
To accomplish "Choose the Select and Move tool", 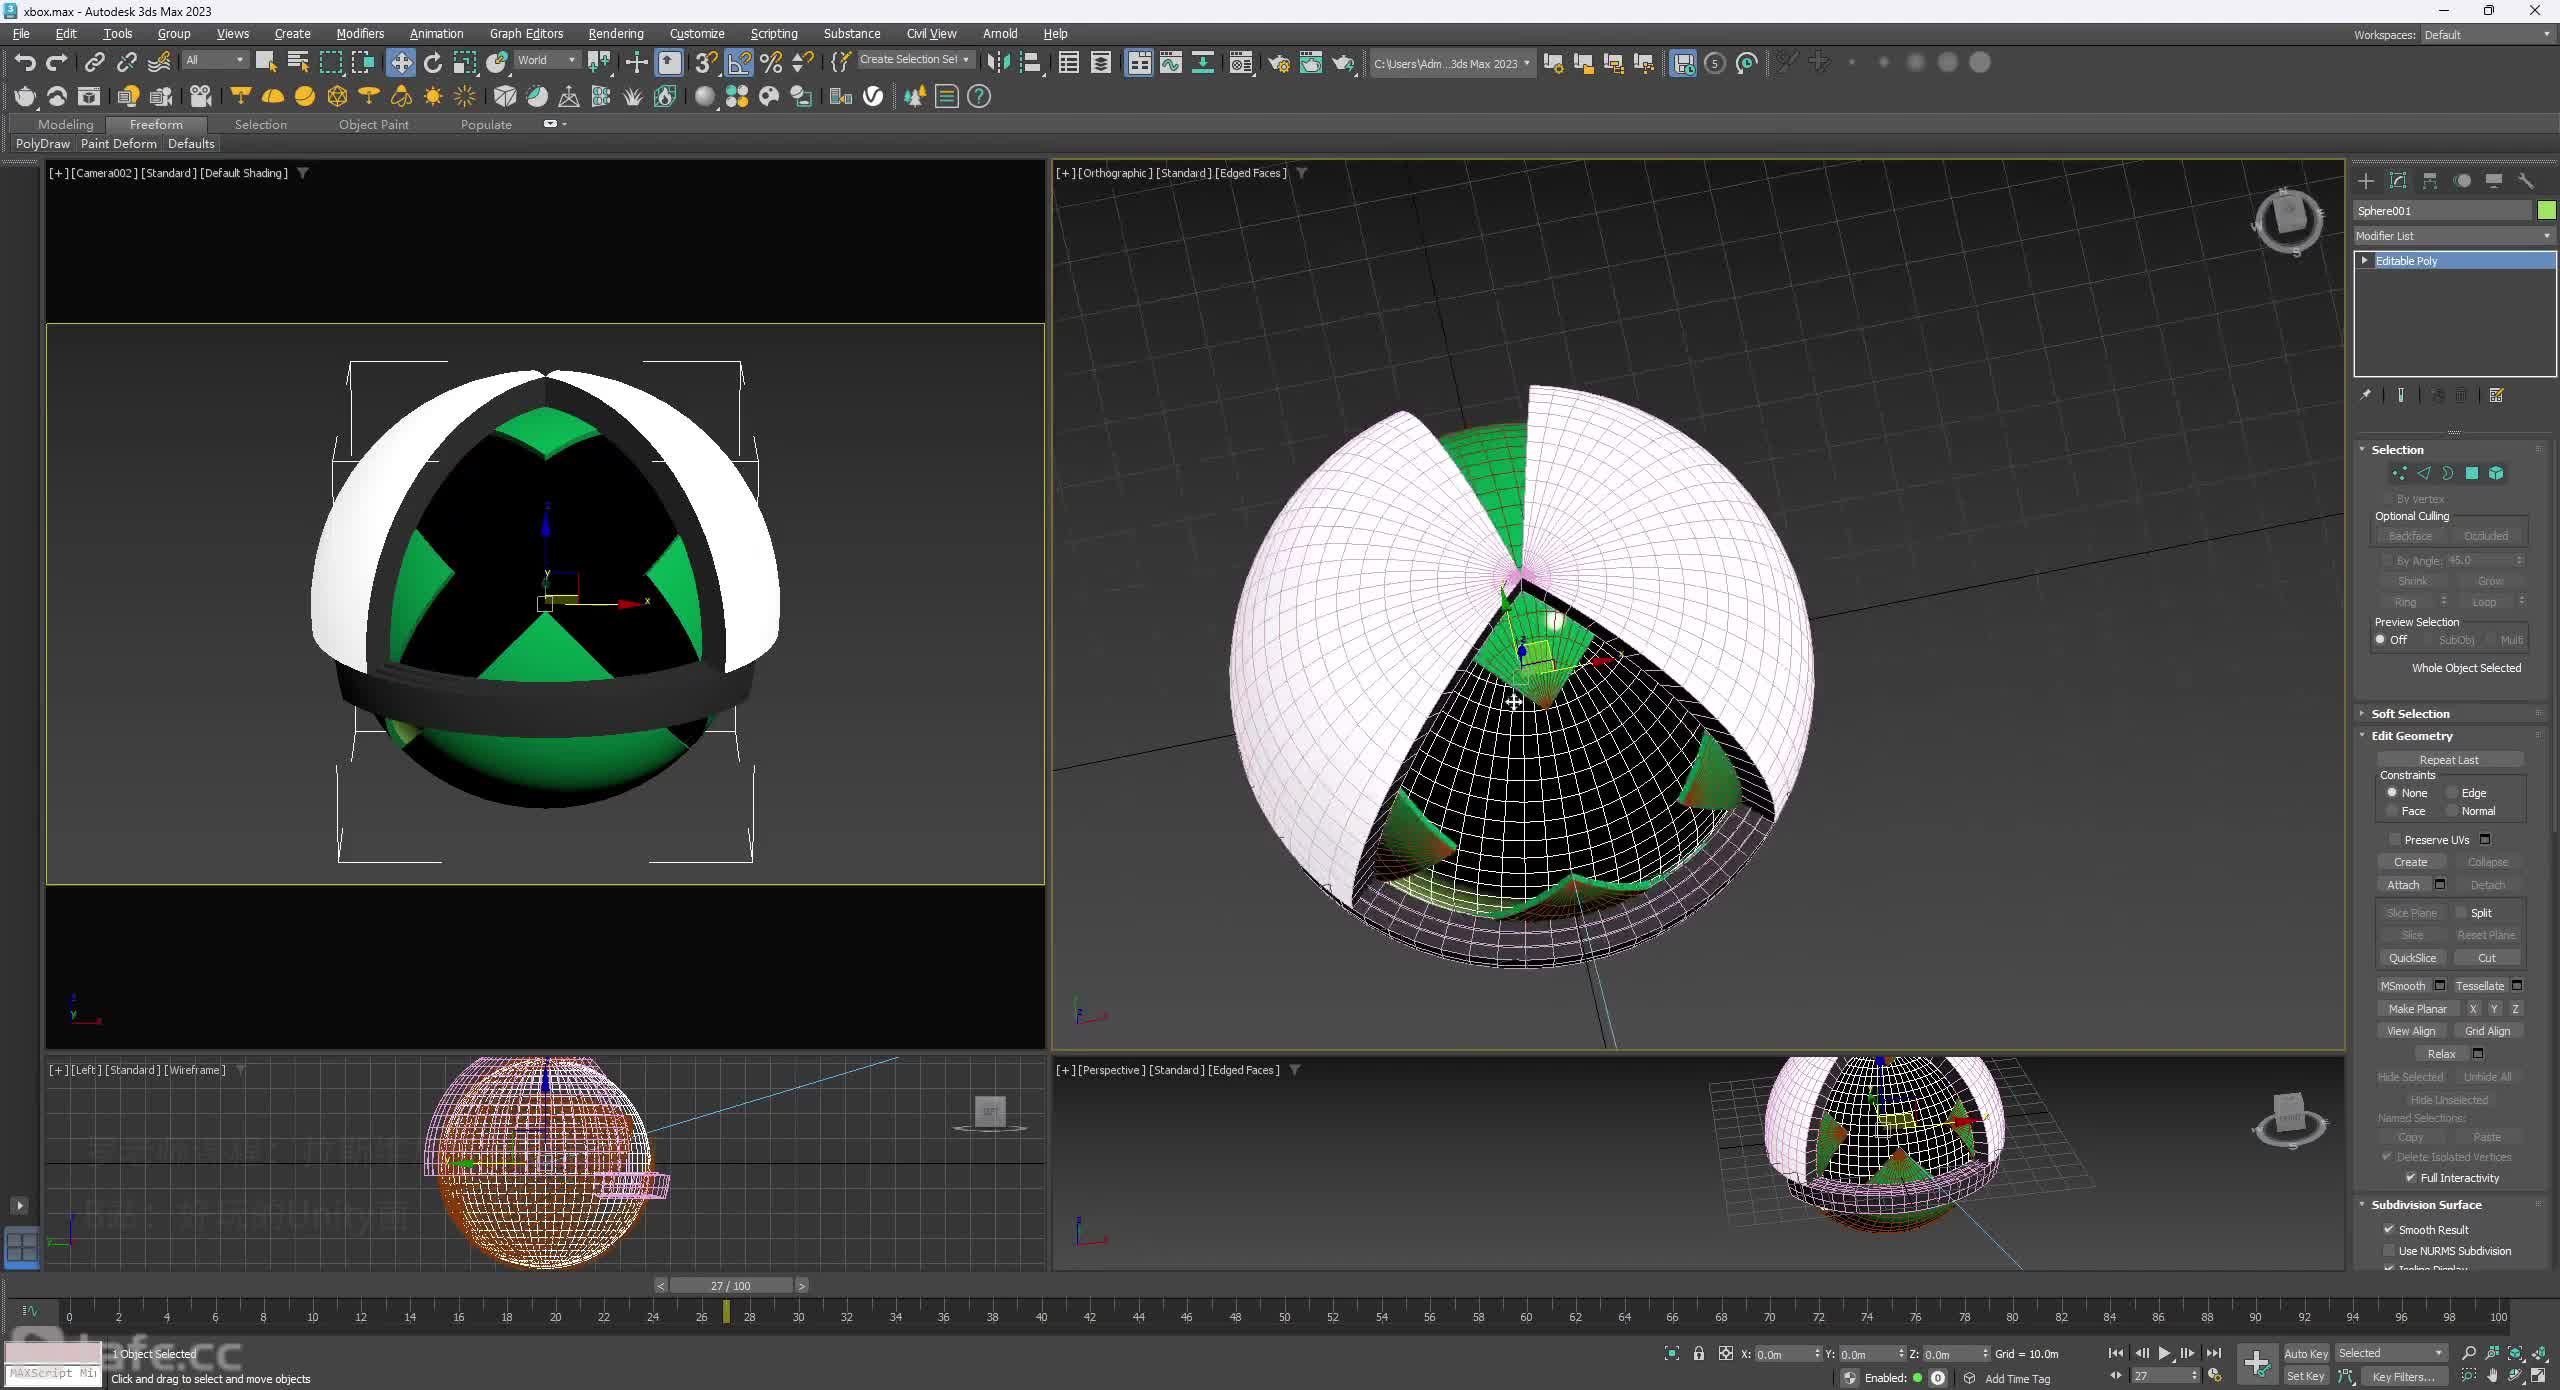I will coord(400,63).
